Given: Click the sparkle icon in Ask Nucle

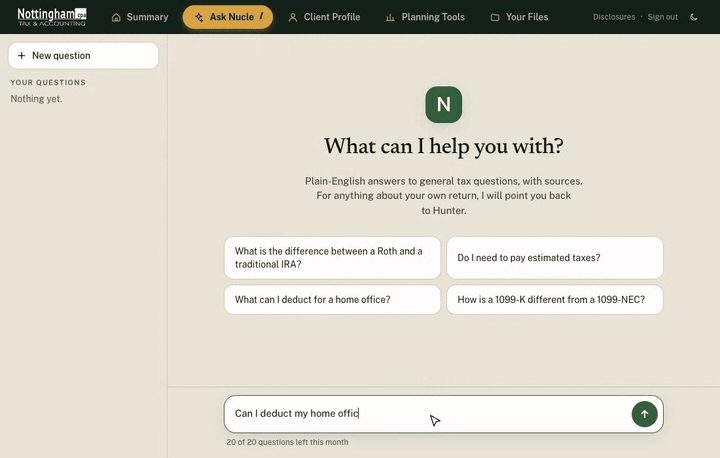Looking at the screenshot, I should click(x=199, y=17).
